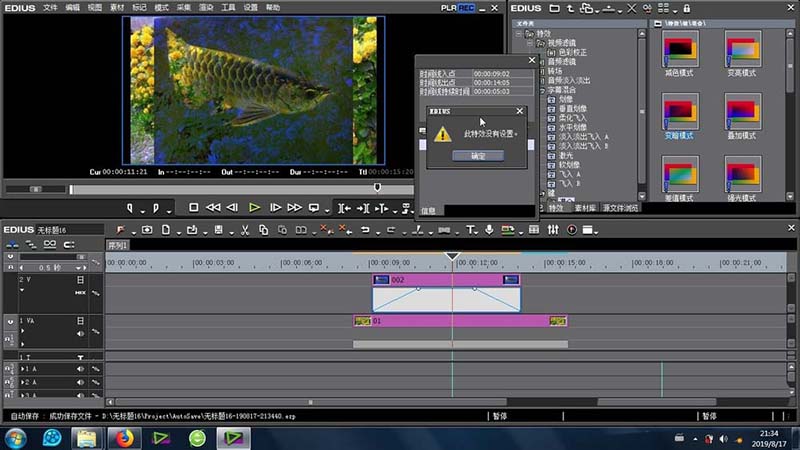Switch to the 素材库 tab
The height and width of the screenshot is (450, 800).
click(x=585, y=207)
